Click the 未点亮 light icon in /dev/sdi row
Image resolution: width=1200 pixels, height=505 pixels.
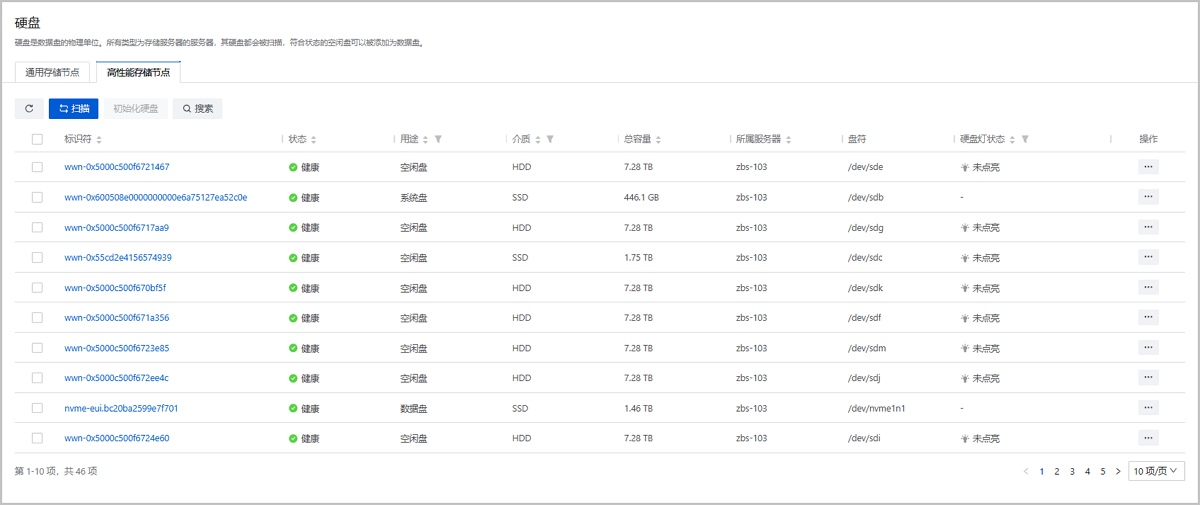pos(965,438)
